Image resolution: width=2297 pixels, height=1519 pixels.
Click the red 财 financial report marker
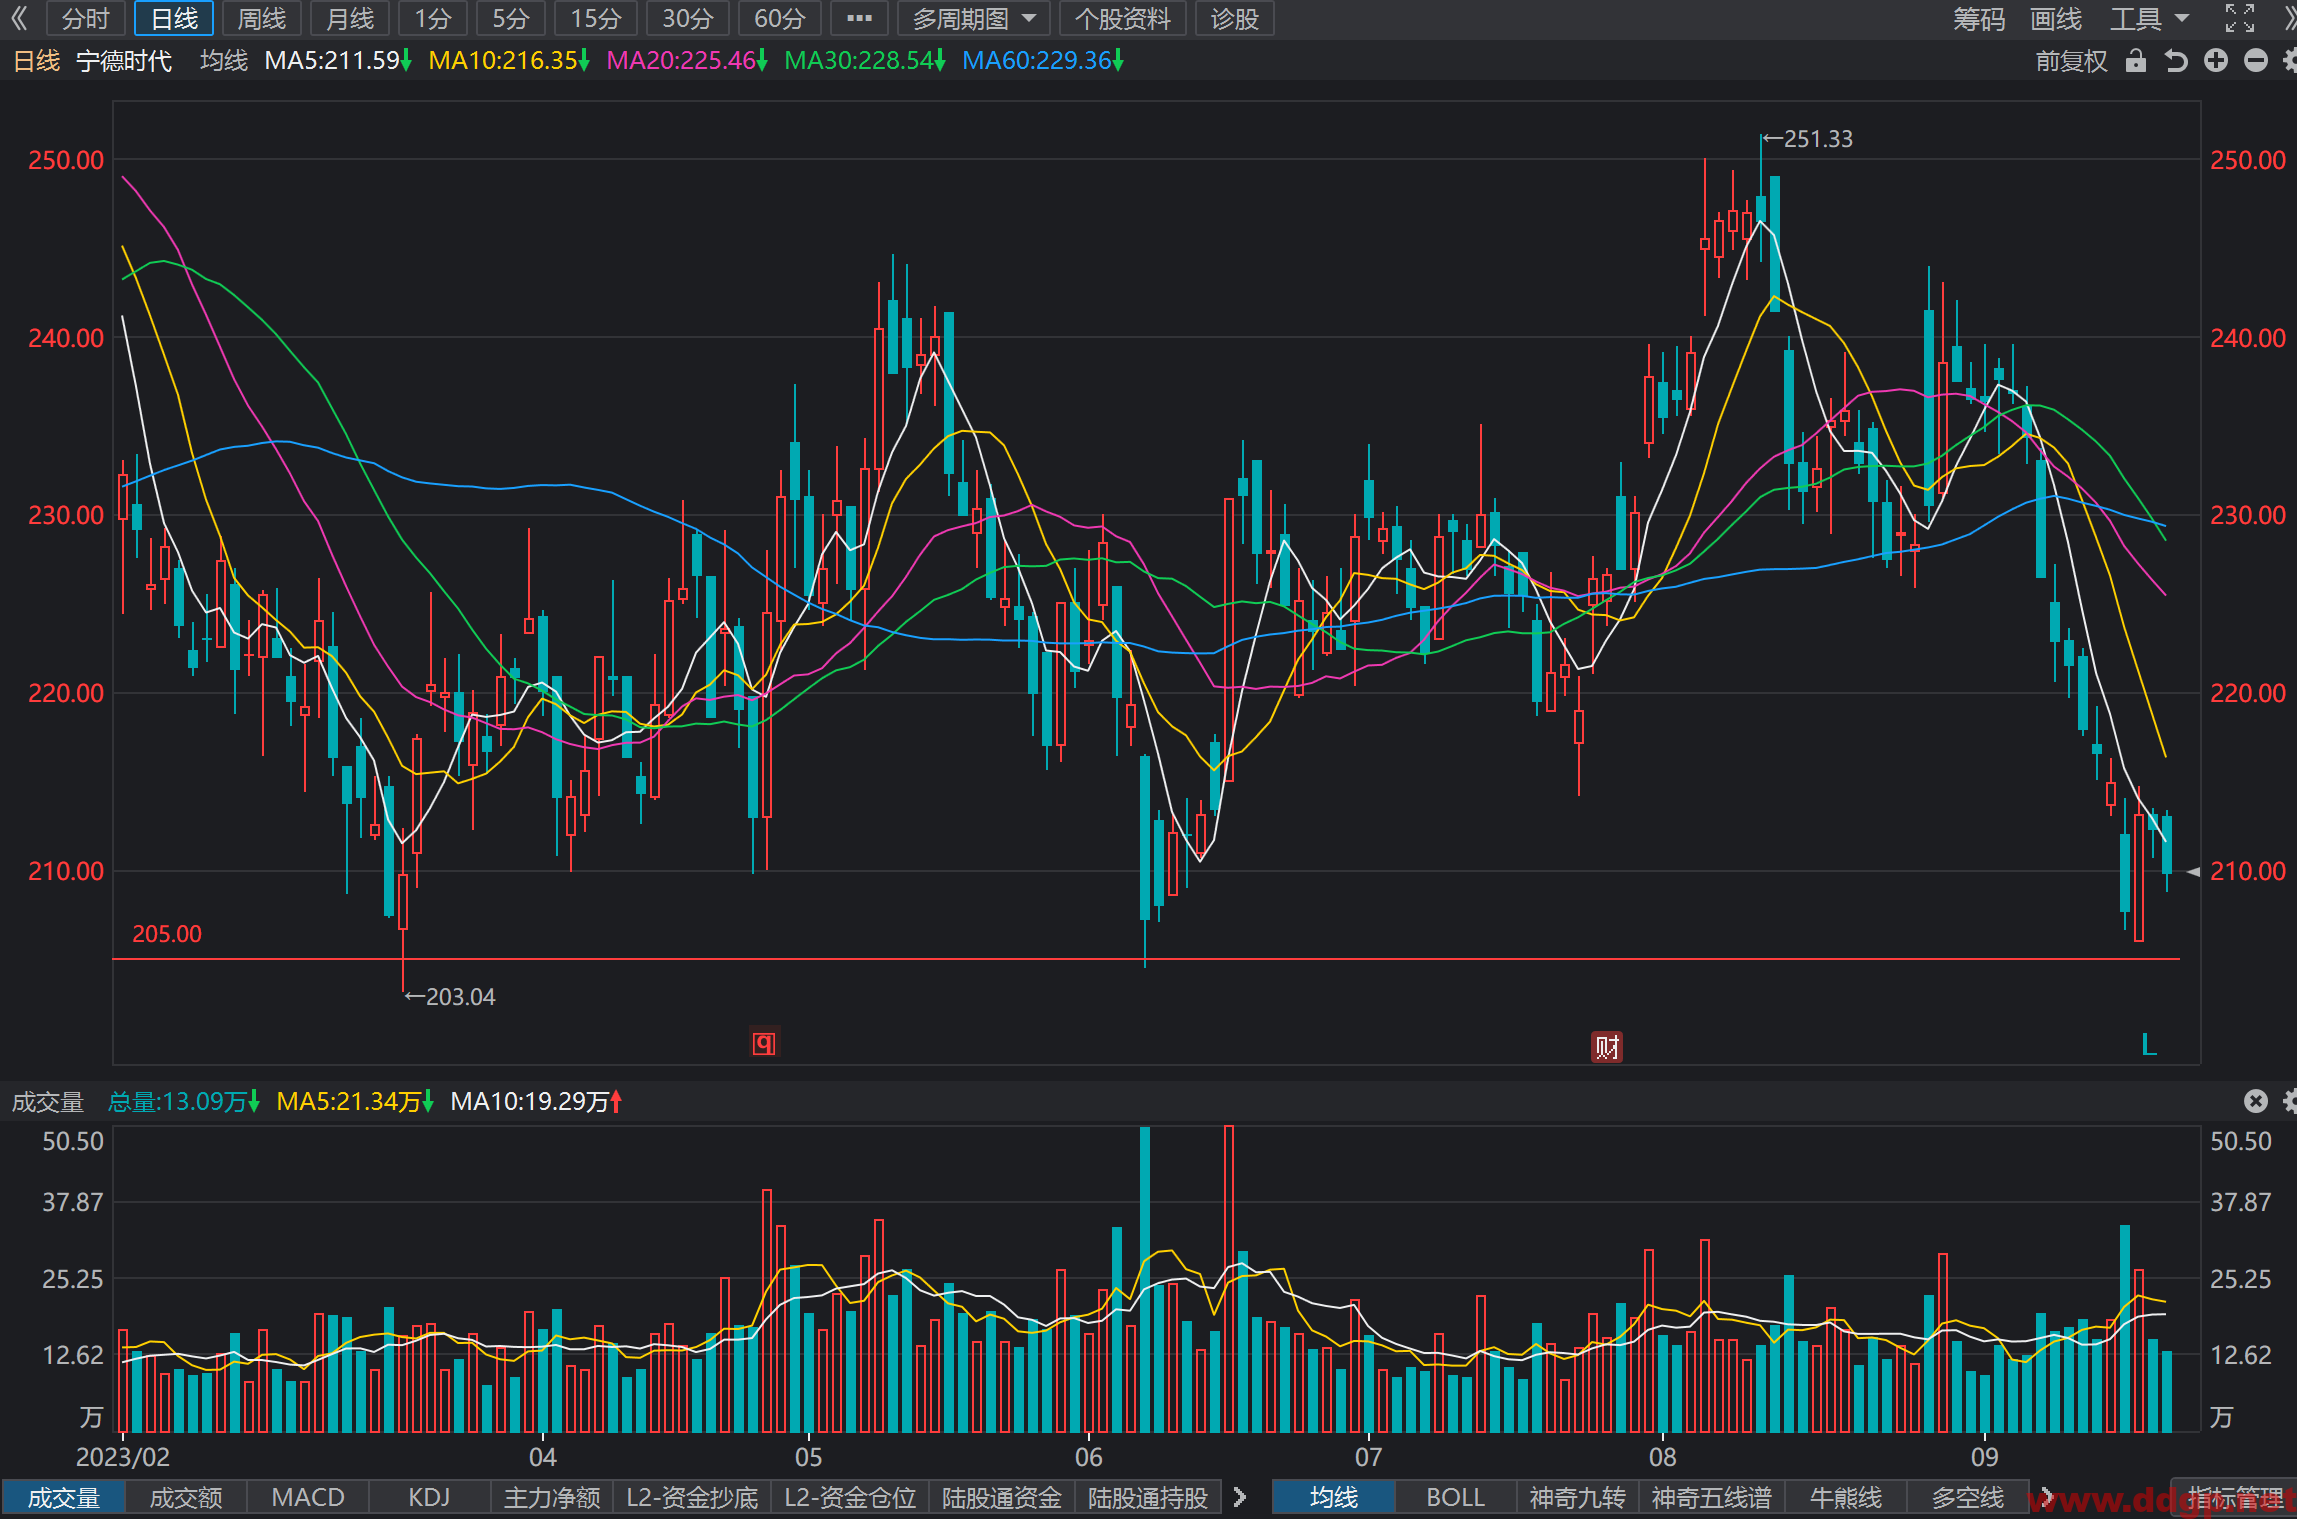click(x=1606, y=1047)
